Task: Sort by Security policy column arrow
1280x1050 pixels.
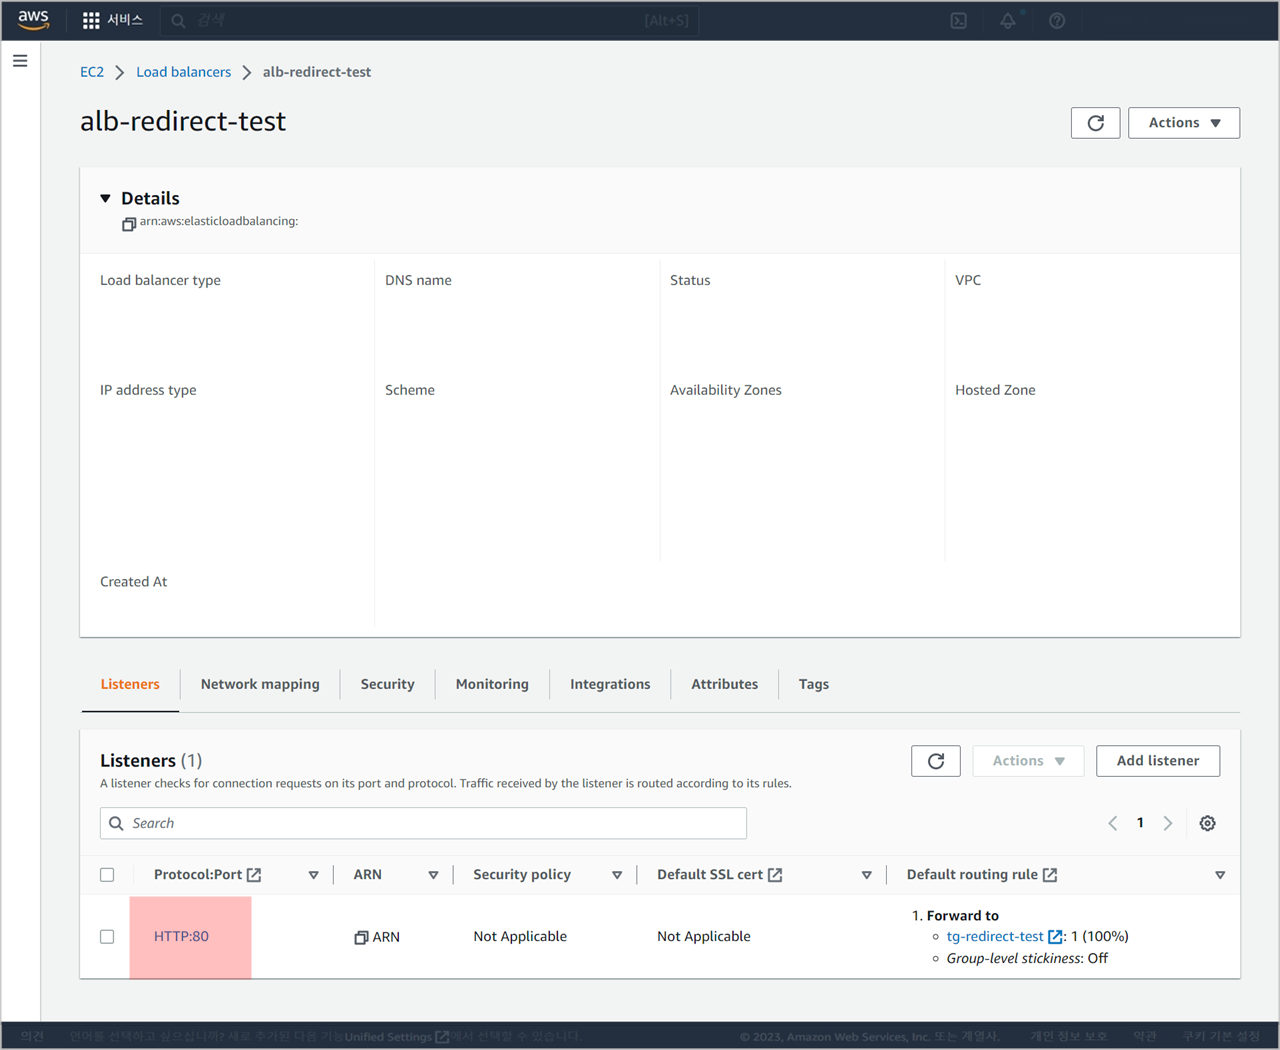Action: pyautogui.click(x=617, y=875)
